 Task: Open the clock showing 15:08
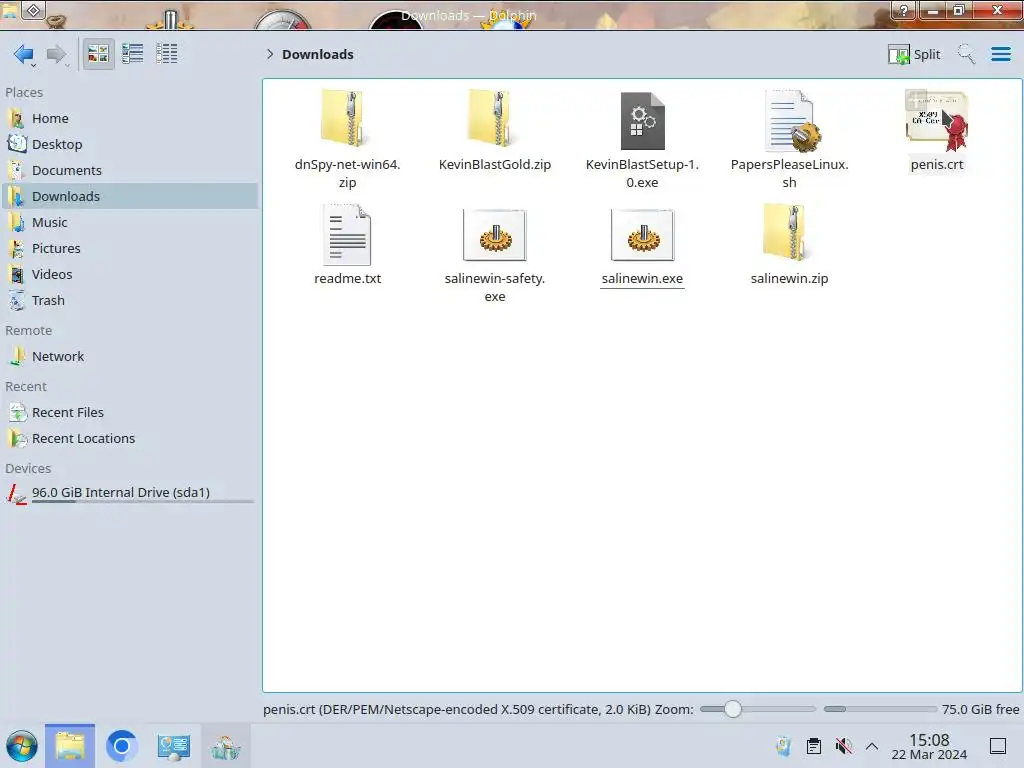coord(929,746)
